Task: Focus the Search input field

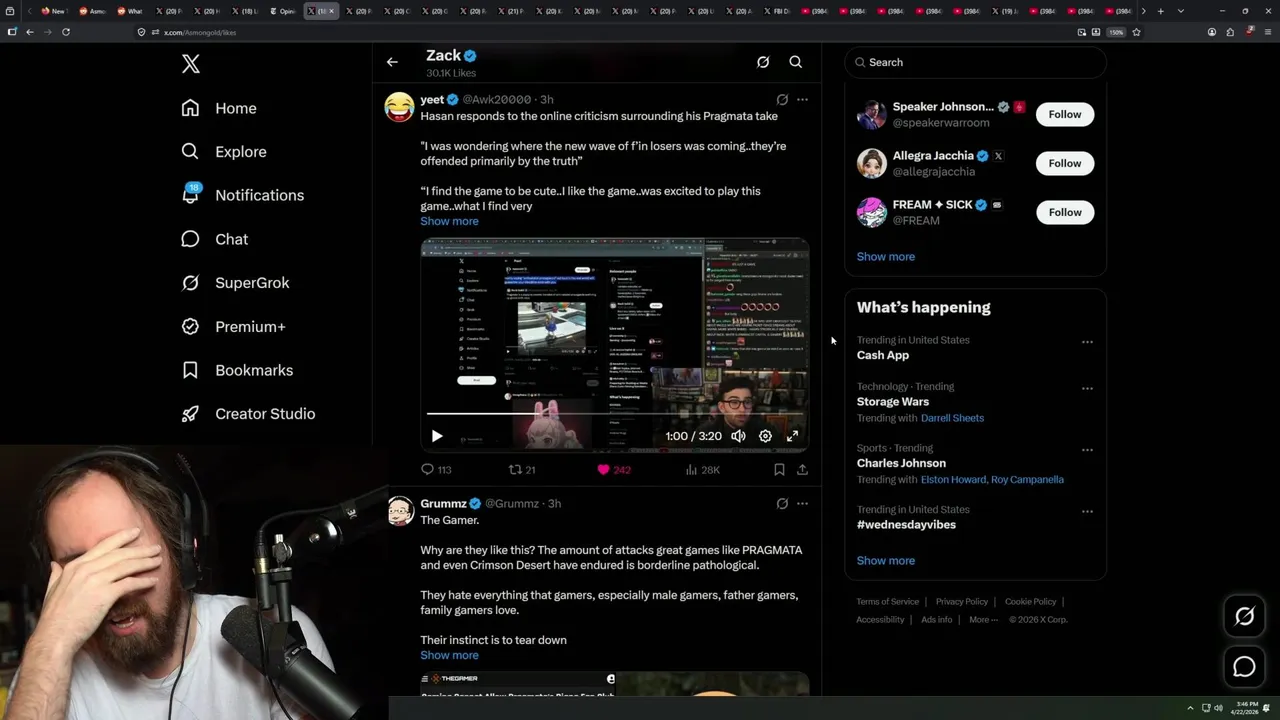Action: tap(975, 62)
